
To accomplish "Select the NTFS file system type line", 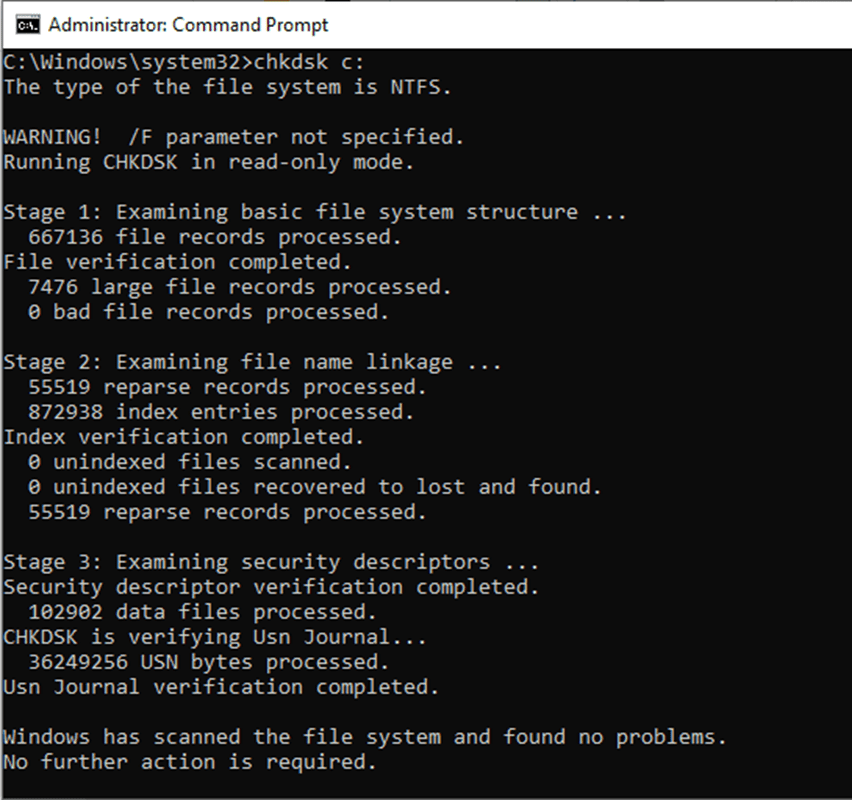I will click(227, 87).
